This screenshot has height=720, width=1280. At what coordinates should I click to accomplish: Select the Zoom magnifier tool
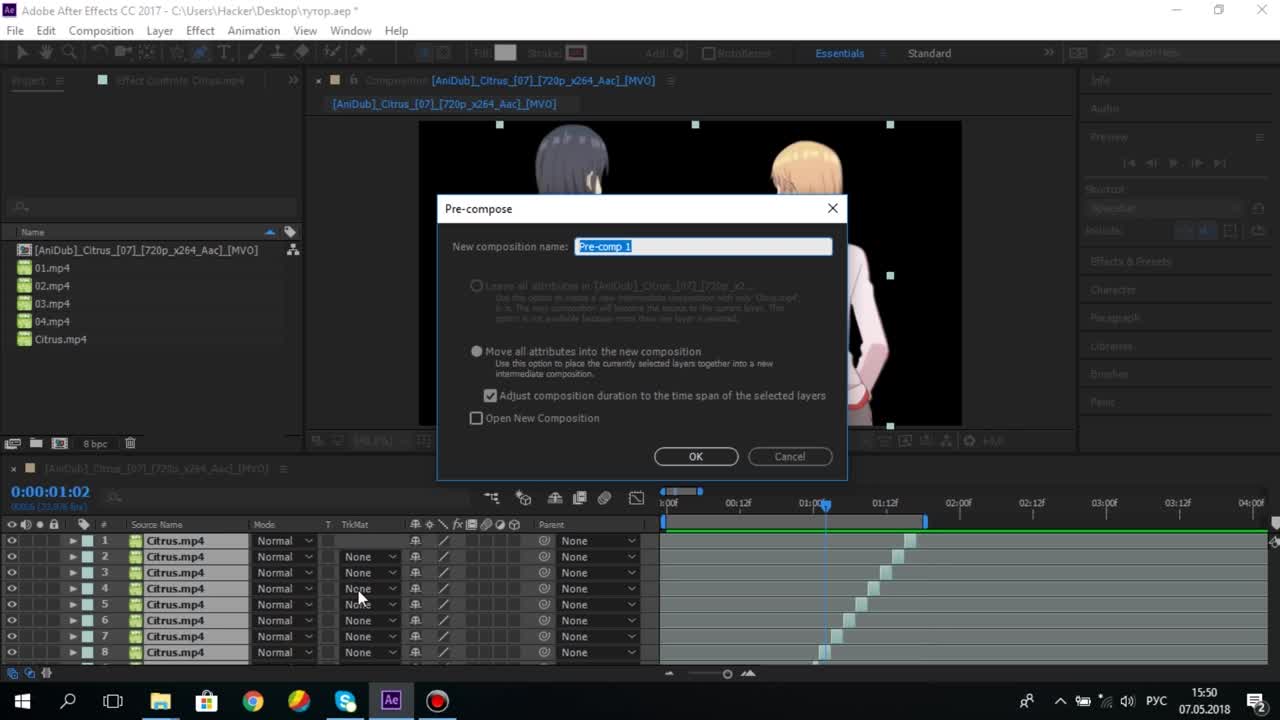[70, 53]
